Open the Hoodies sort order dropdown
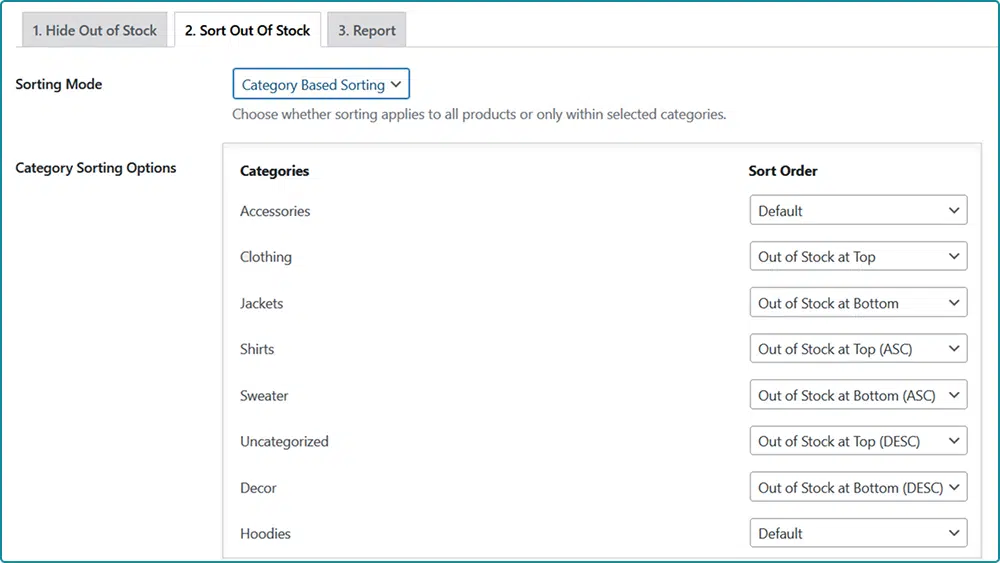Image resolution: width=1000 pixels, height=563 pixels. 858,534
